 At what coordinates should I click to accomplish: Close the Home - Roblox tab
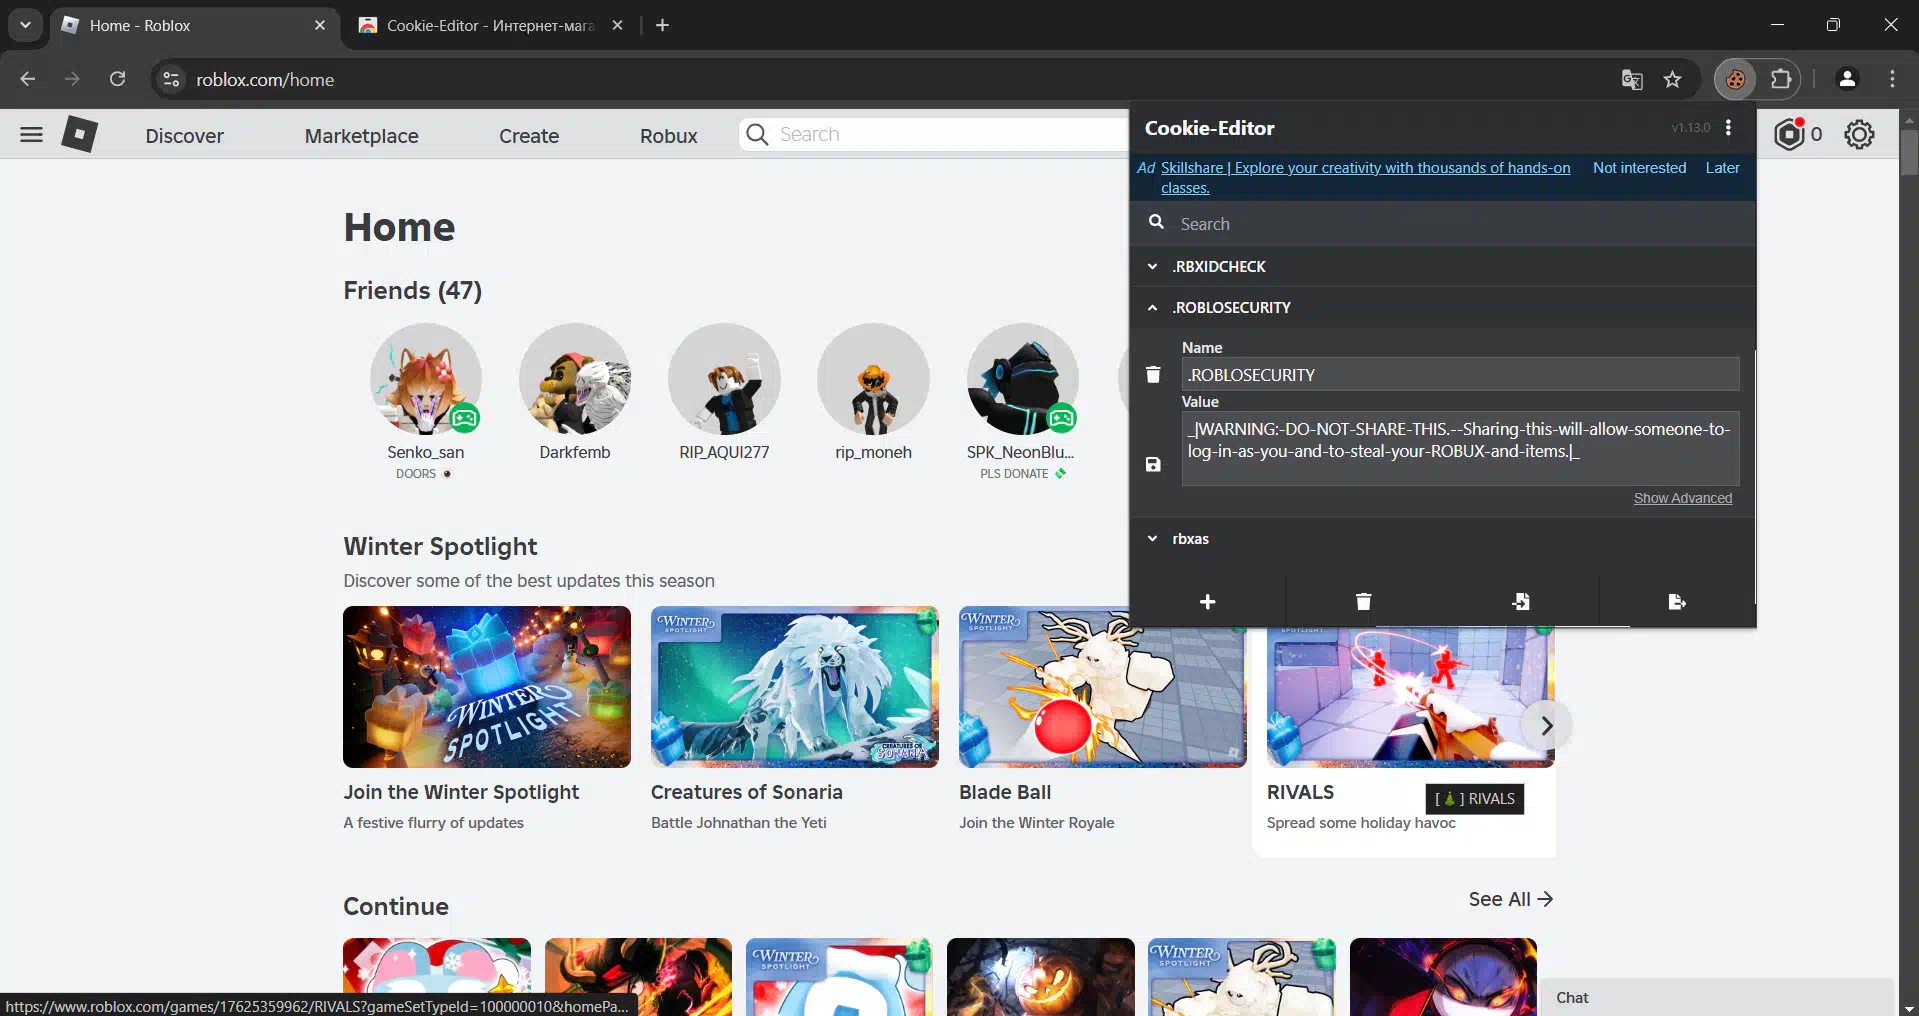[x=319, y=25]
